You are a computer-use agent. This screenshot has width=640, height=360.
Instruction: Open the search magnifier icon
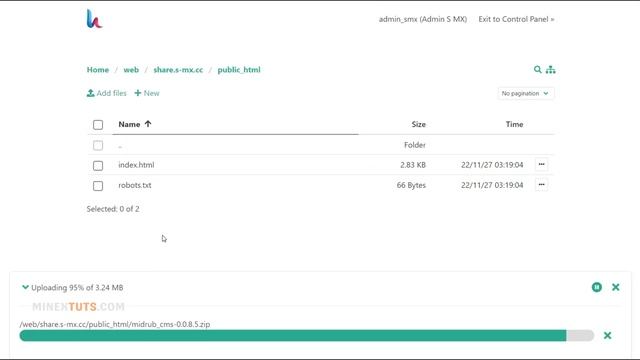[x=538, y=69]
